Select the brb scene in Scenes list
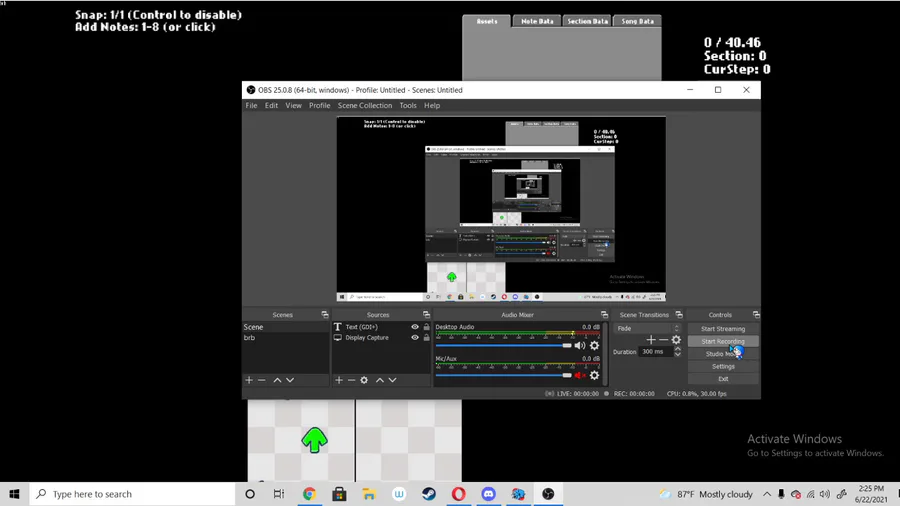 286,337
